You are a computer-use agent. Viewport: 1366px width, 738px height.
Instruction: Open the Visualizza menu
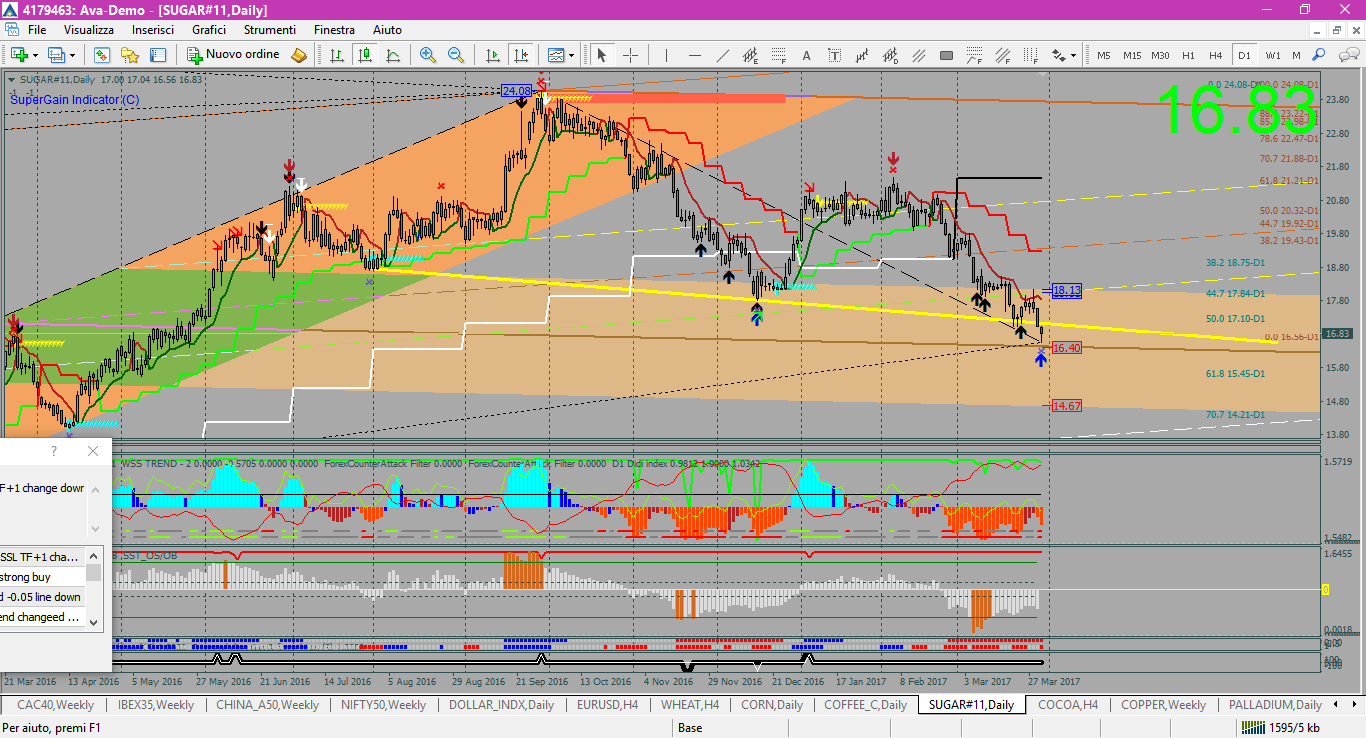(89, 30)
